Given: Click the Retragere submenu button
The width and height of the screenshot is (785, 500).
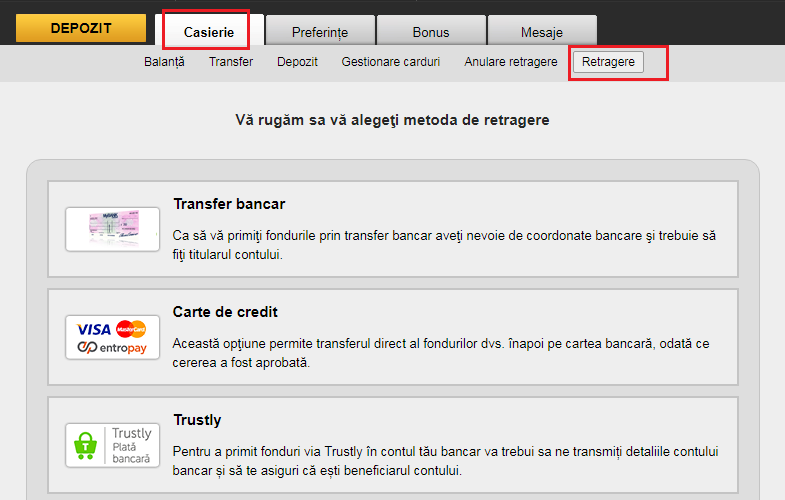Looking at the screenshot, I should click(x=608, y=62).
